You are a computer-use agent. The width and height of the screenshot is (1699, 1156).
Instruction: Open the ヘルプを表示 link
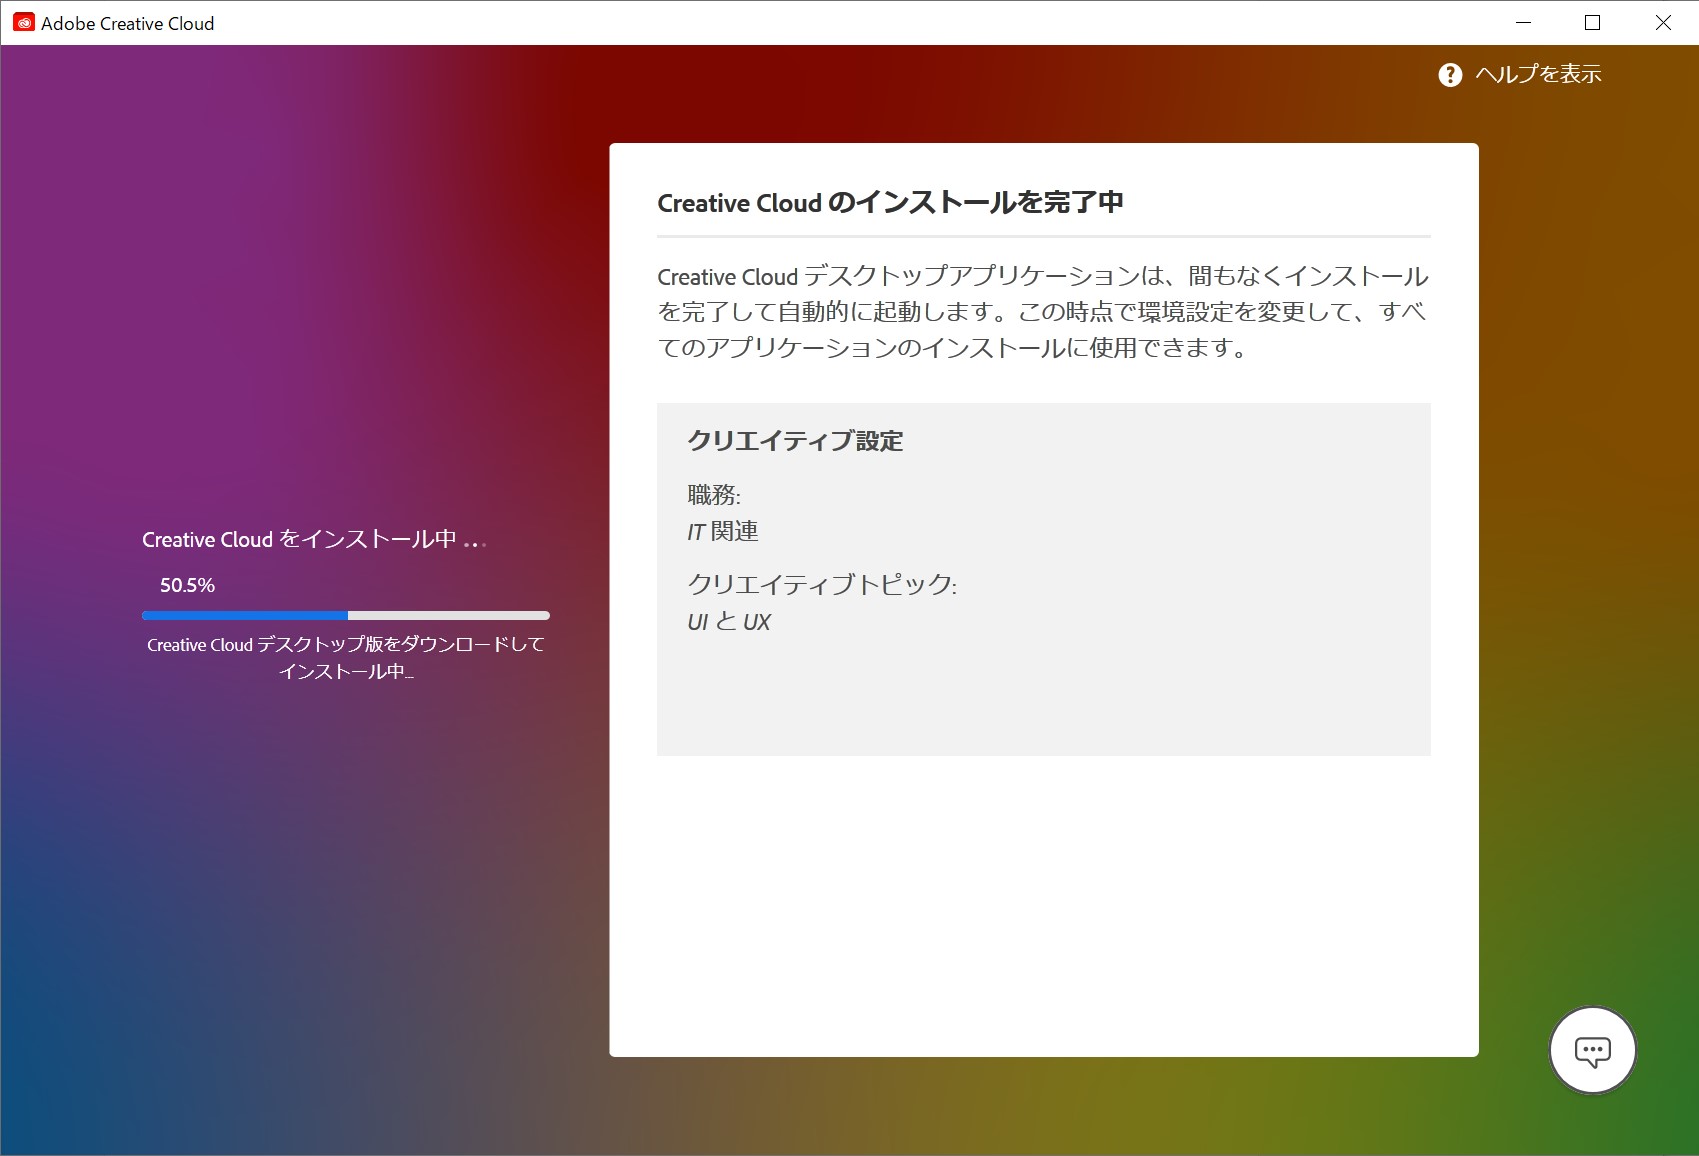pyautogui.click(x=1538, y=74)
